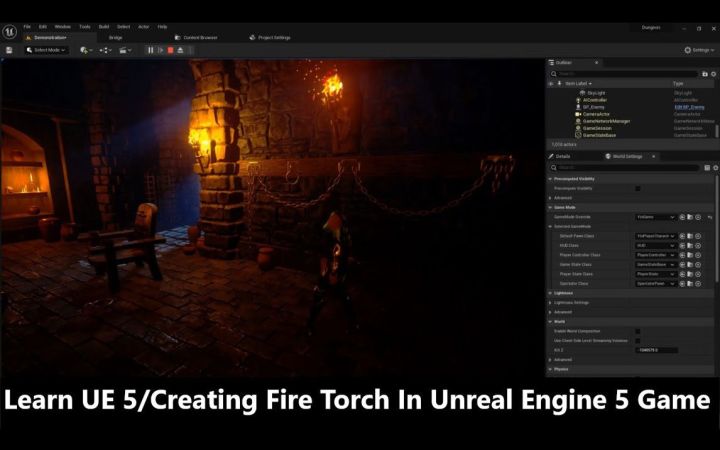720x450 pixels.
Task: Select GameNetworkManager in the Outliner
Action: click(x=606, y=121)
